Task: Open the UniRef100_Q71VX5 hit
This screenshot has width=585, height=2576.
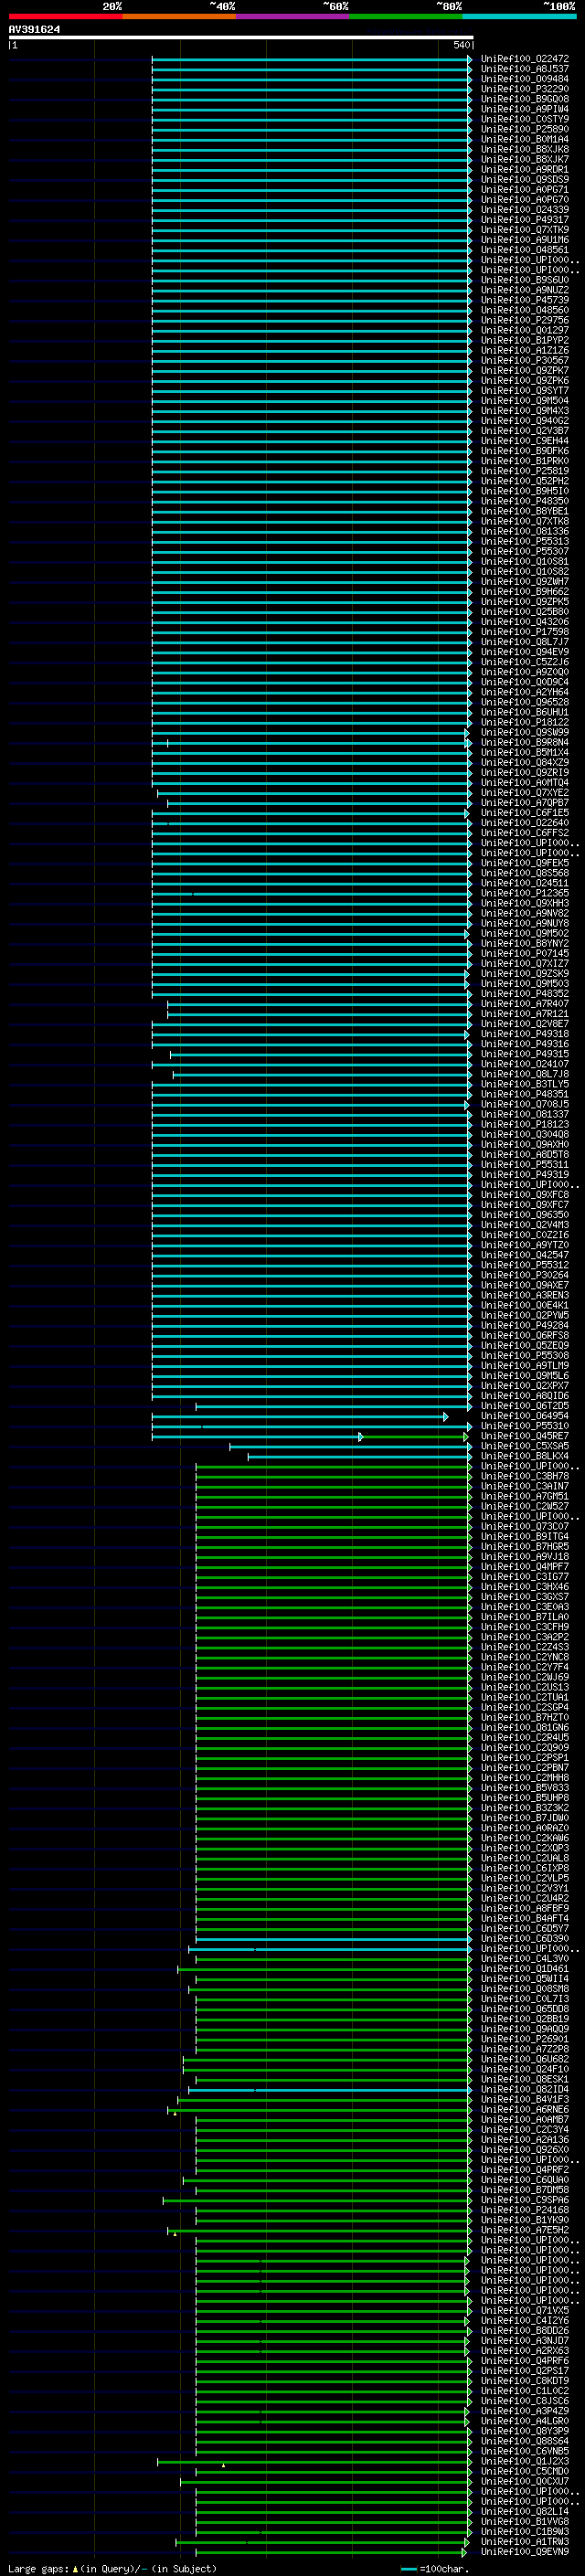Action: pyautogui.click(x=524, y=2311)
